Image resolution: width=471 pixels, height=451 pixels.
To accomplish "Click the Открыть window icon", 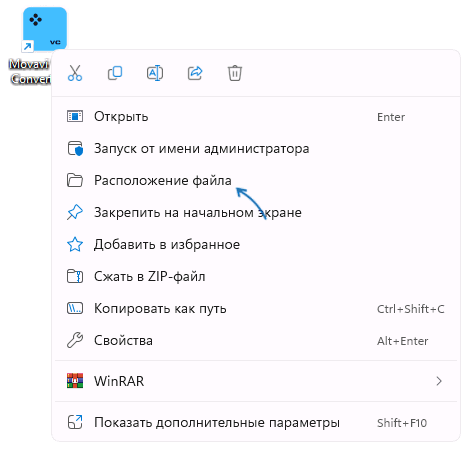I will pyautogui.click(x=75, y=116).
